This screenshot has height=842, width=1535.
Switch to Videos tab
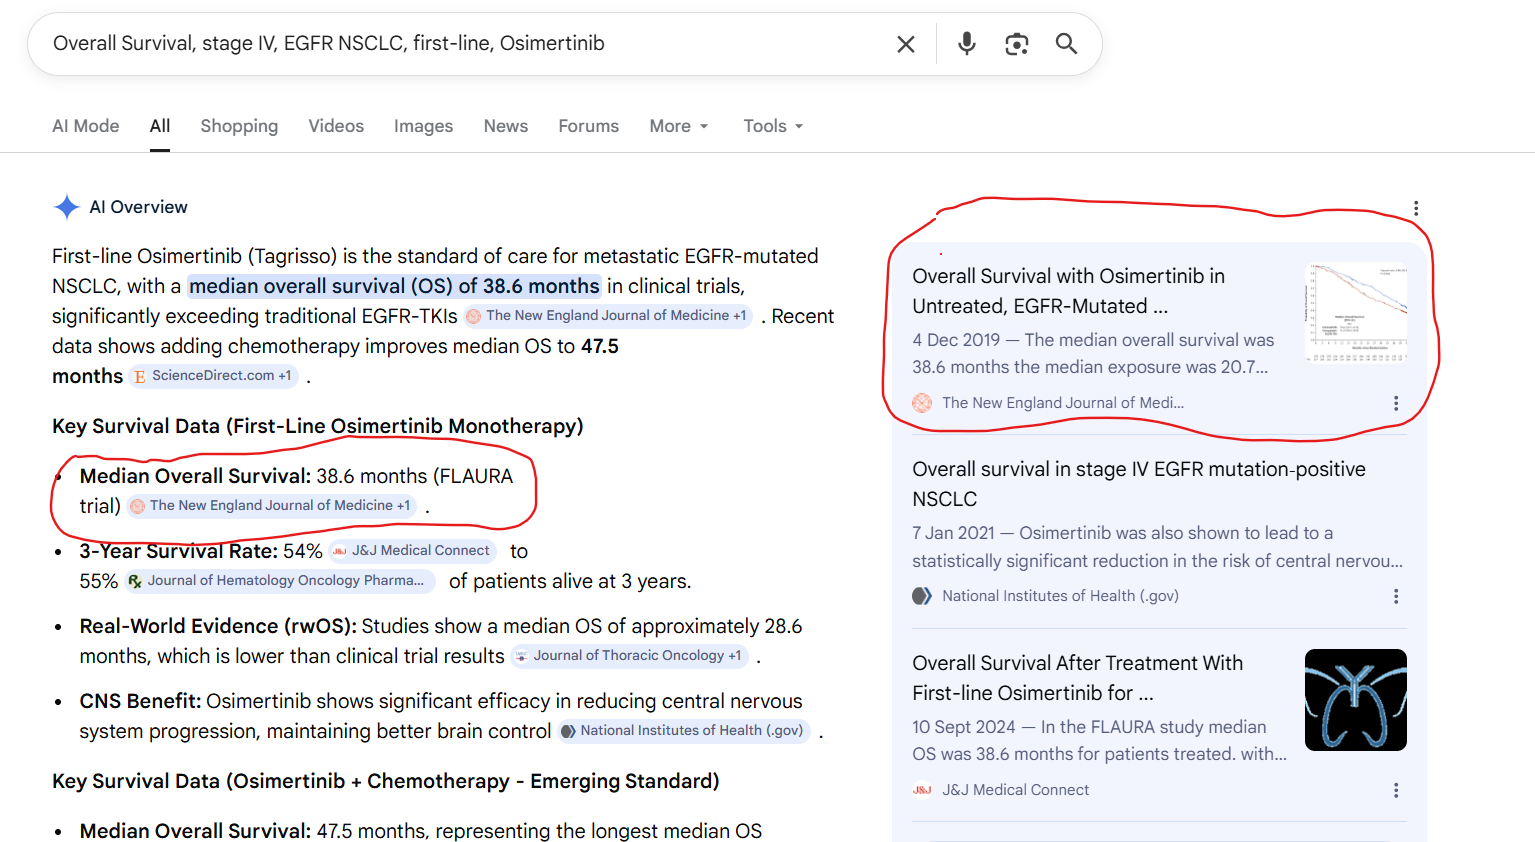336,126
